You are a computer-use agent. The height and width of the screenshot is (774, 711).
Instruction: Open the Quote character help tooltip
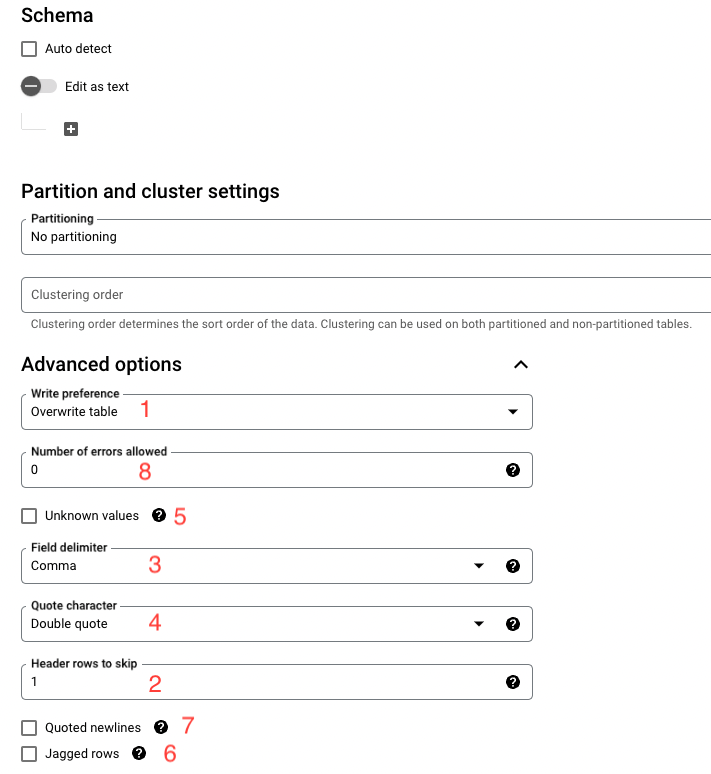[513, 624]
